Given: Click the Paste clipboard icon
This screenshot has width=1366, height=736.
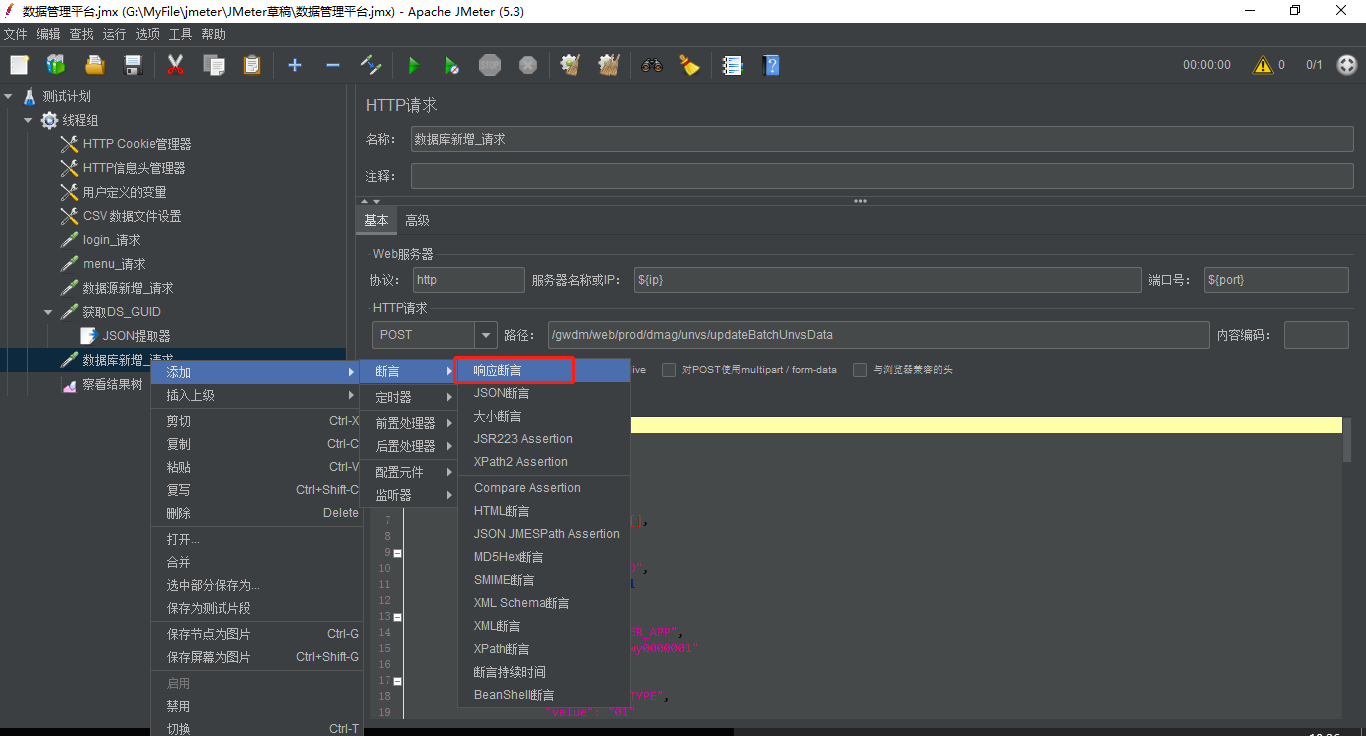Looking at the screenshot, I should pos(251,65).
